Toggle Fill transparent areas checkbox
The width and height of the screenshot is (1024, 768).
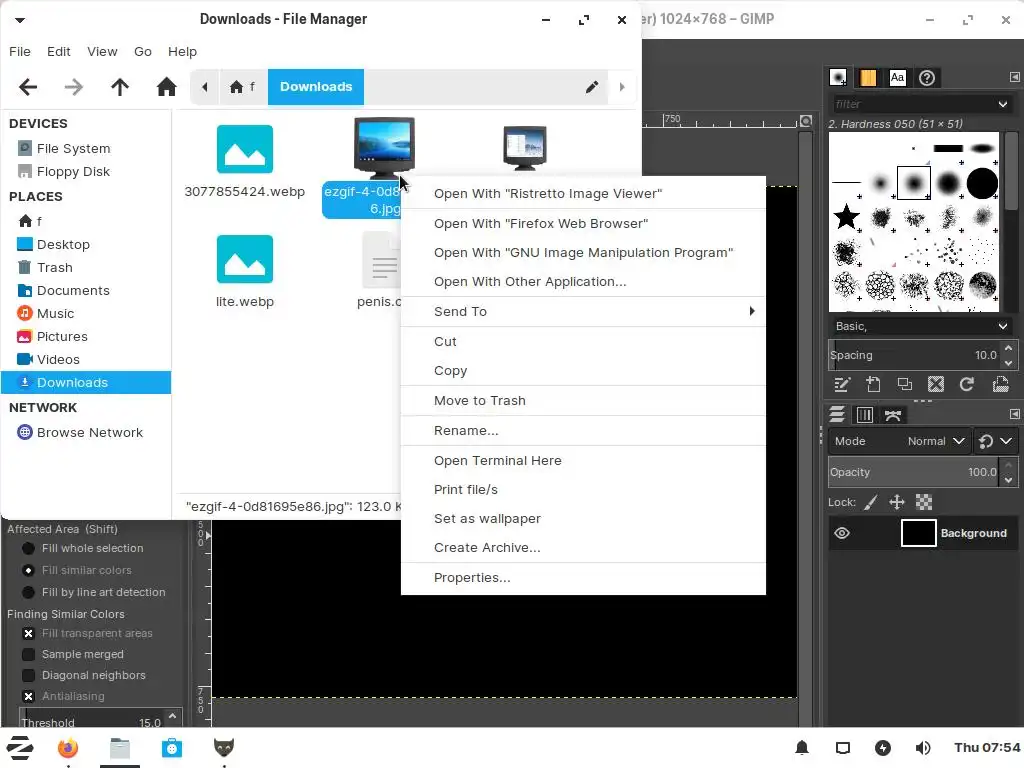[28, 633]
